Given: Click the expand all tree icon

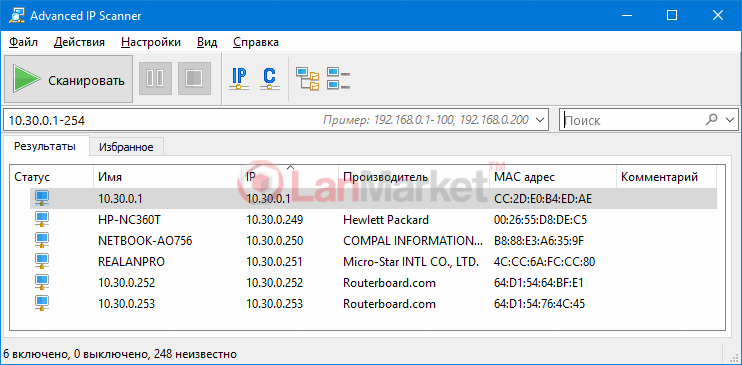Looking at the screenshot, I should [308, 79].
